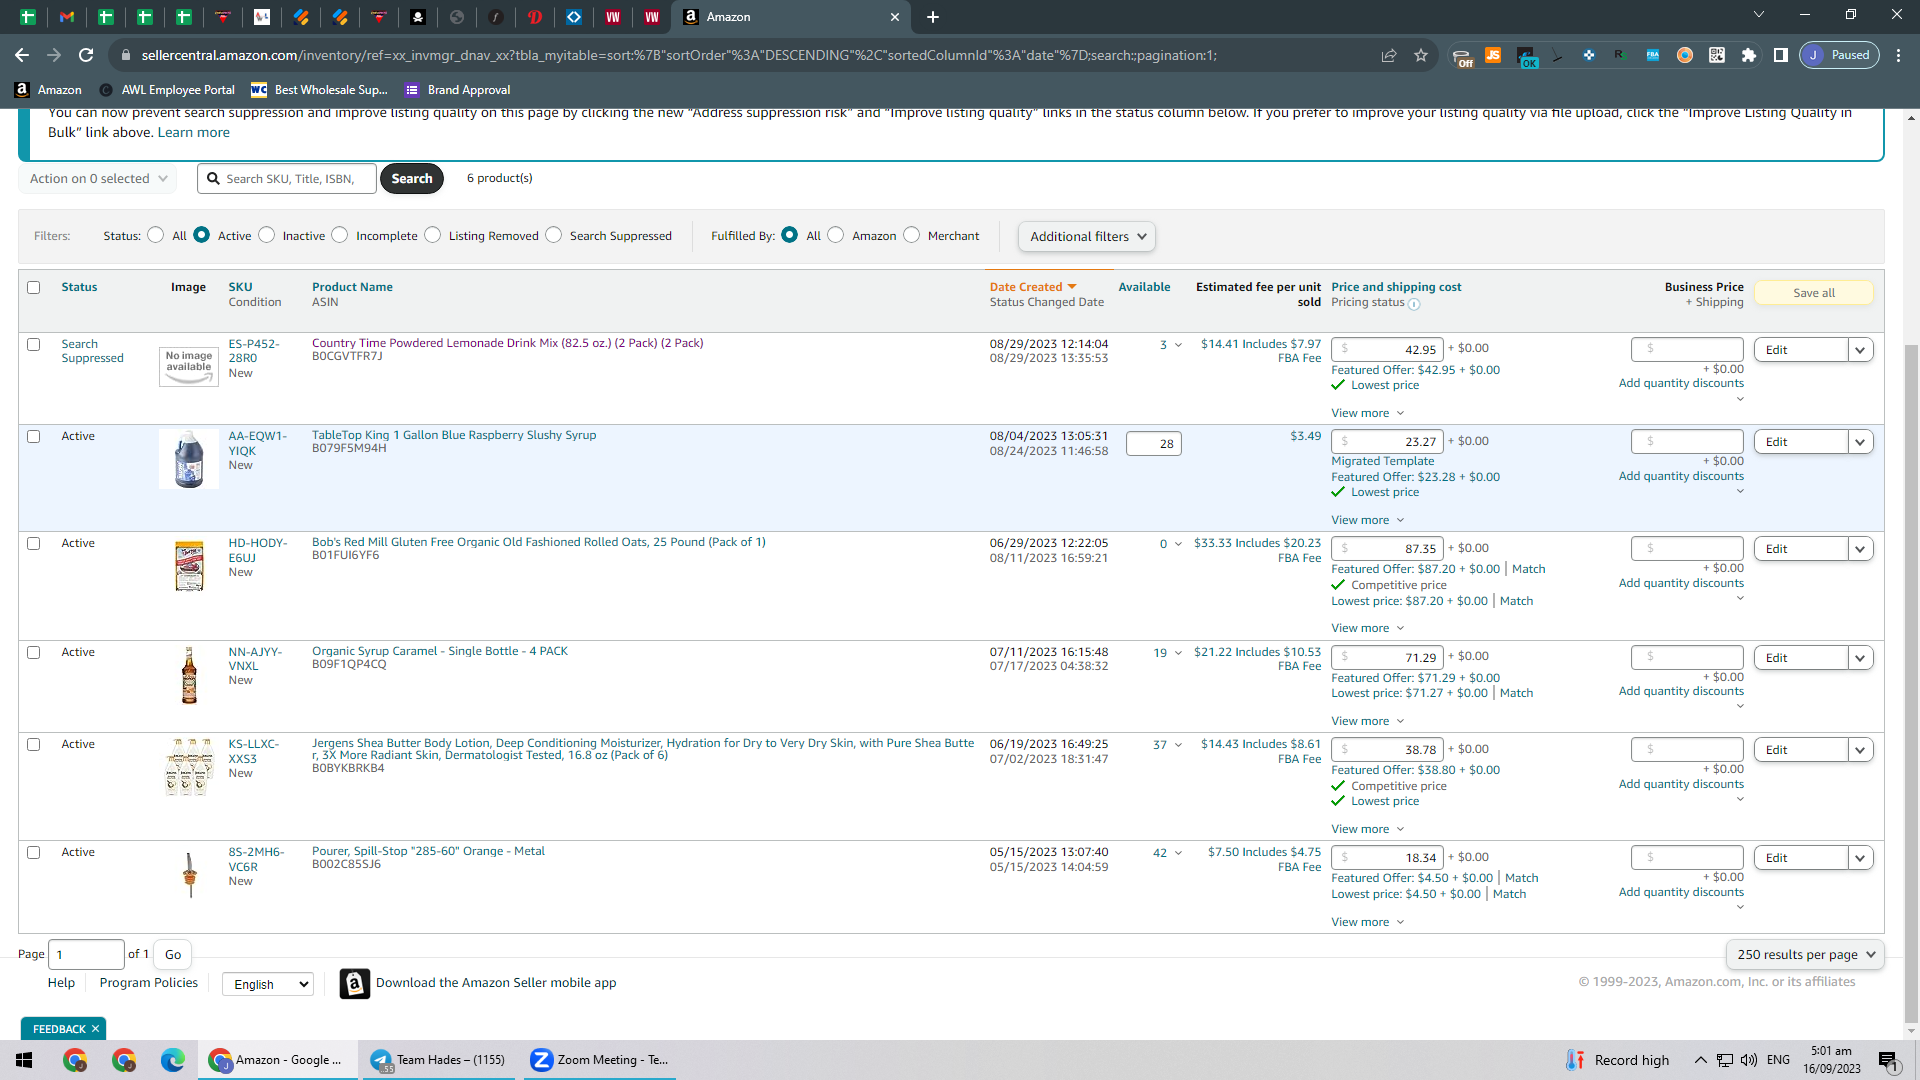Select the Country Time Lemonade row checkbox

pyautogui.click(x=33, y=345)
